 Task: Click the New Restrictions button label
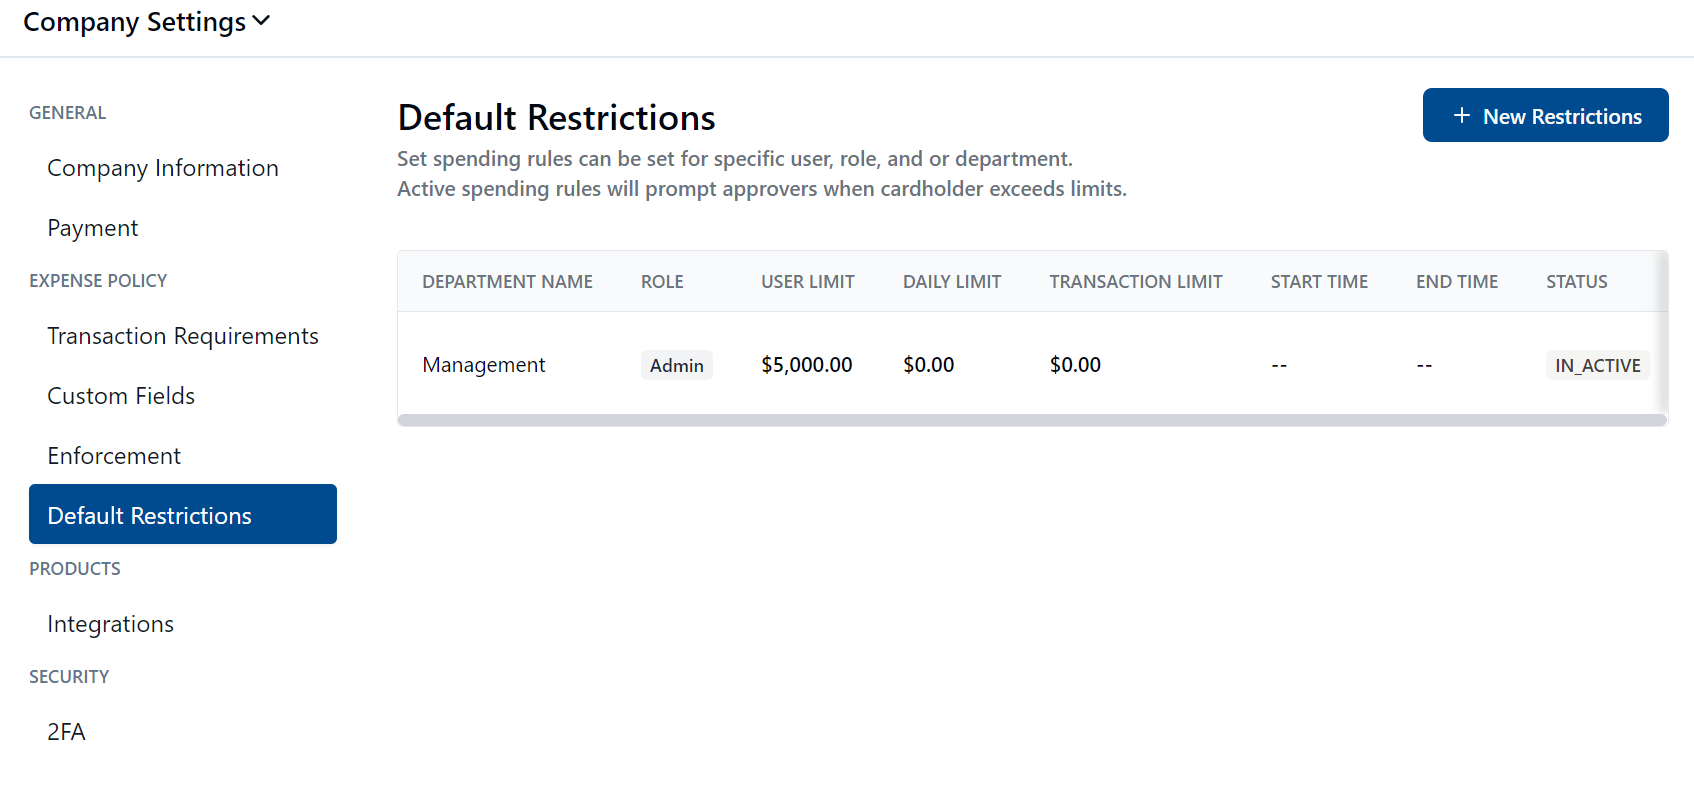pos(1561,116)
